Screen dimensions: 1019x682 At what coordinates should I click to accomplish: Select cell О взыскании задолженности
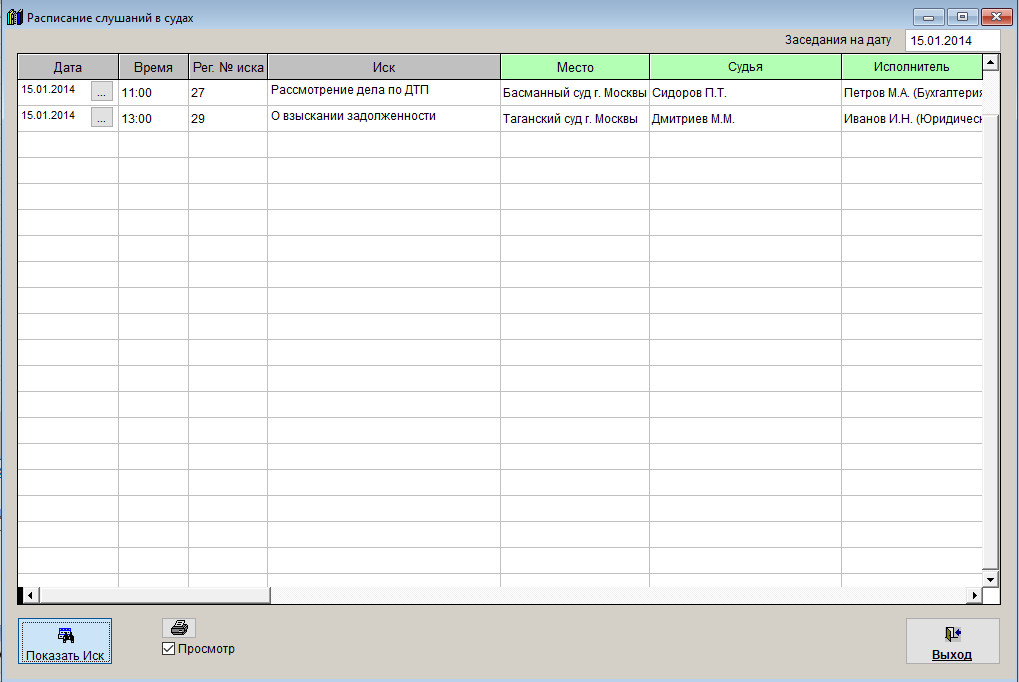[x=384, y=118]
